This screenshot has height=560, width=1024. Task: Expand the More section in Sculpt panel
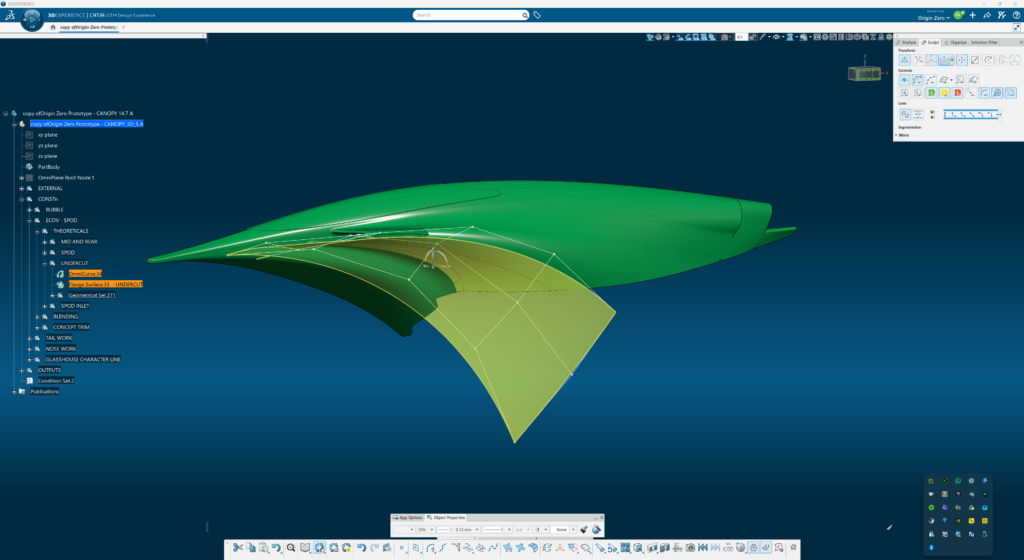(903, 135)
